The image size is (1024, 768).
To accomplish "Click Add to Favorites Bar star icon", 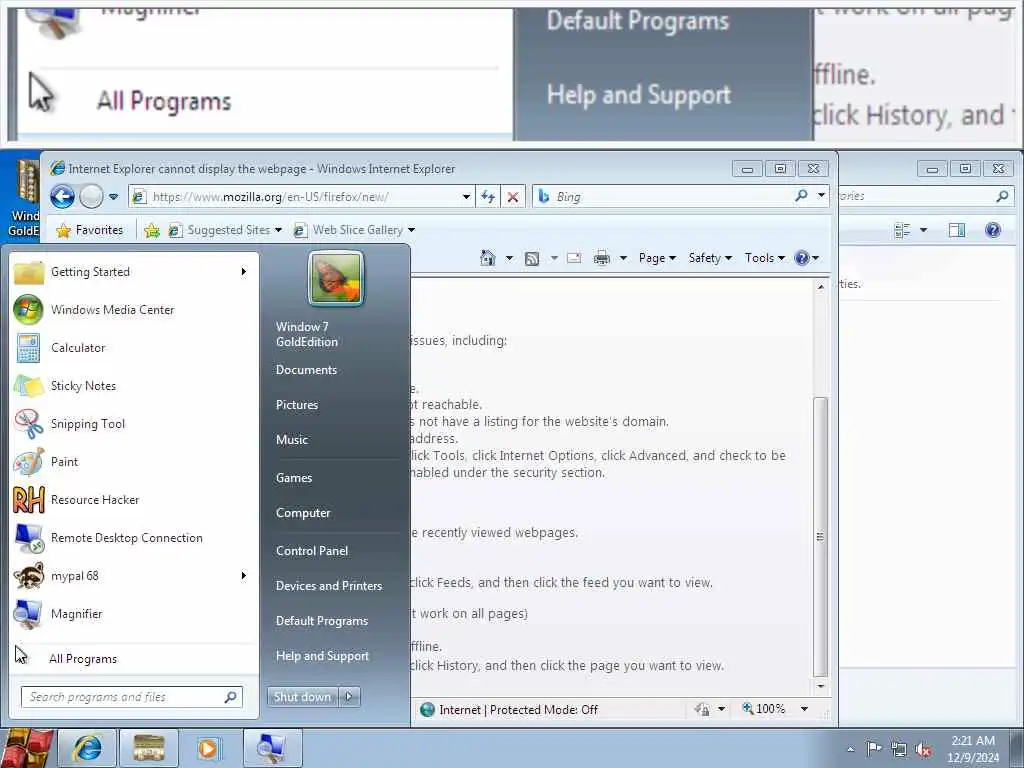I will pyautogui.click(x=152, y=230).
